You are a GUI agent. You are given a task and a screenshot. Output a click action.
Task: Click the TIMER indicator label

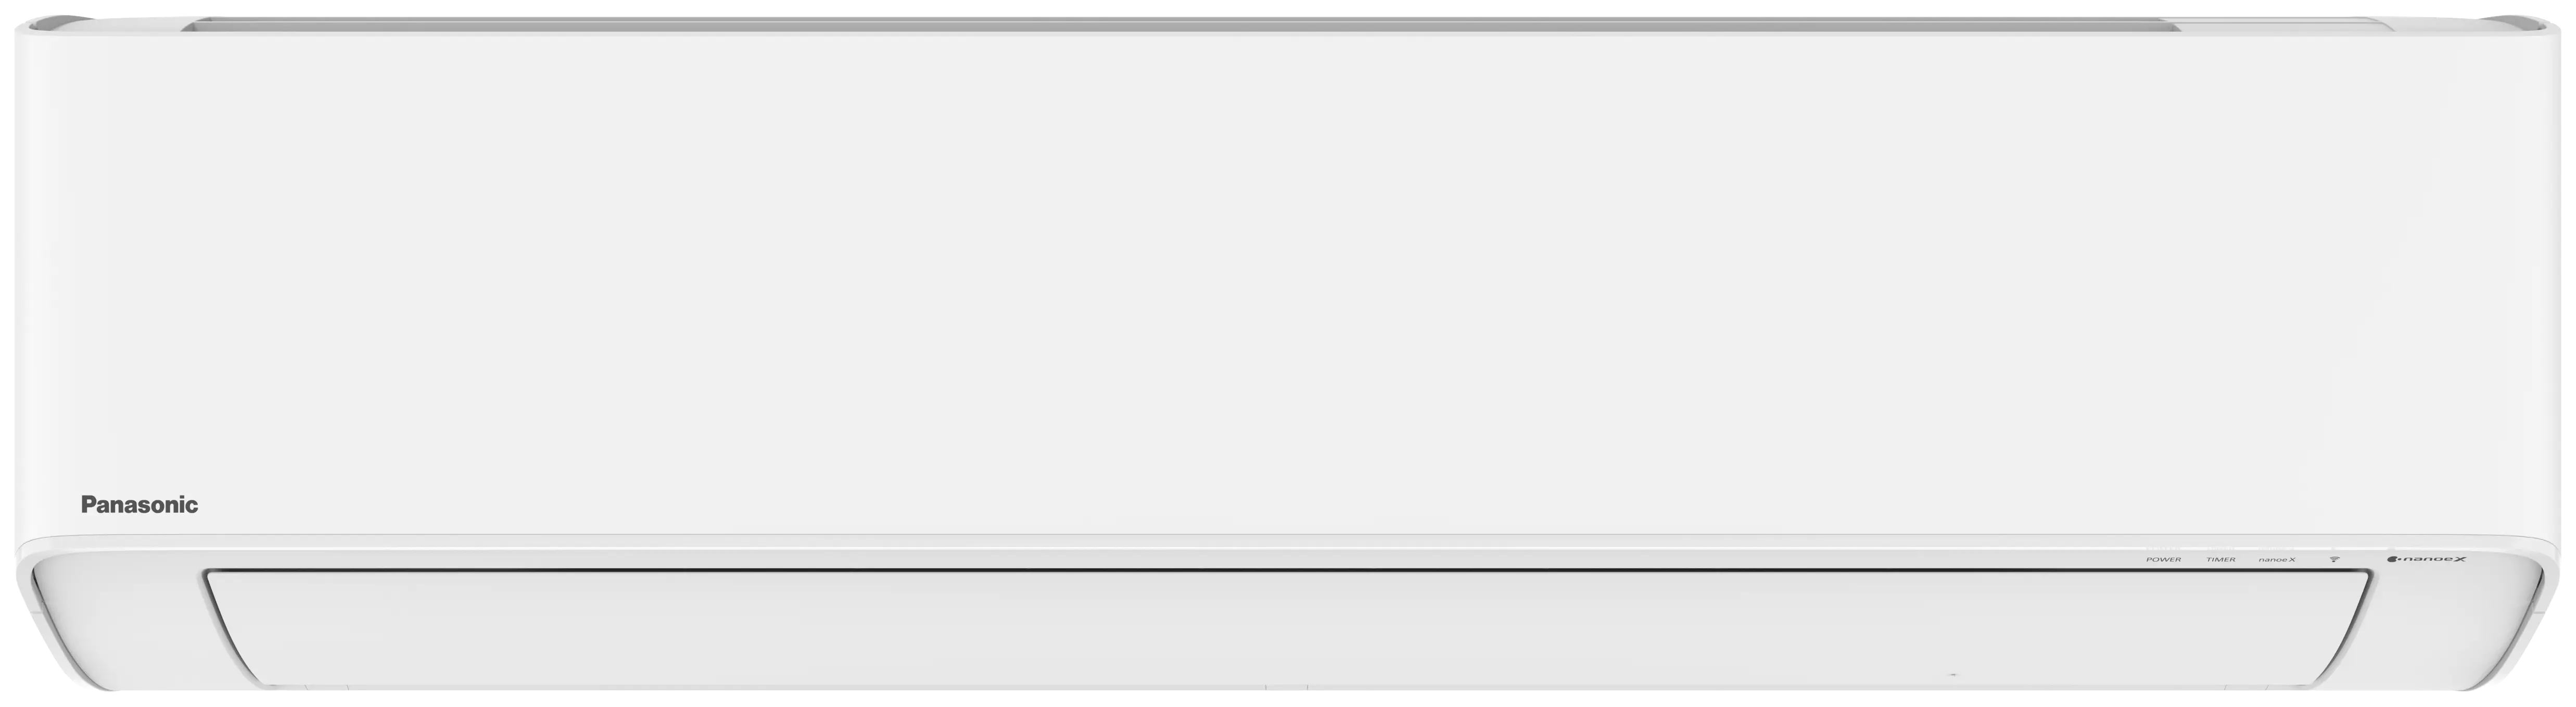tap(2221, 559)
